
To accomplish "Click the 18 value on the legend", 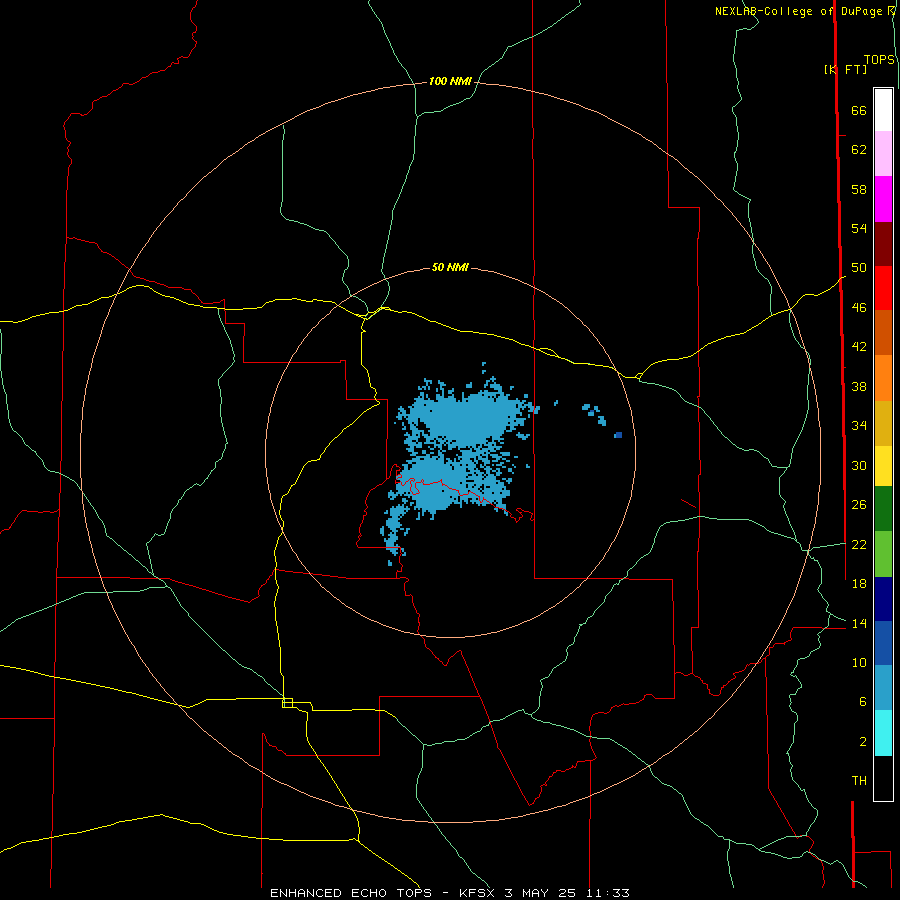I will point(859,584).
